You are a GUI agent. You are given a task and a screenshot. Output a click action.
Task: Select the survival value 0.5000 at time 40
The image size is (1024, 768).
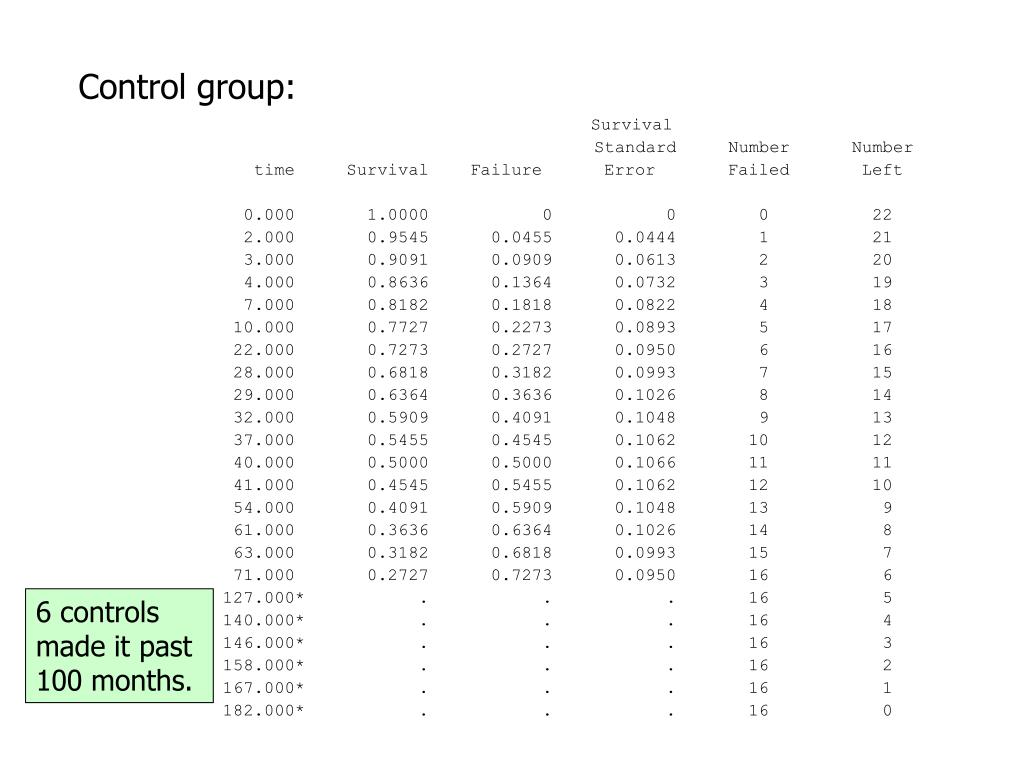tap(398, 463)
